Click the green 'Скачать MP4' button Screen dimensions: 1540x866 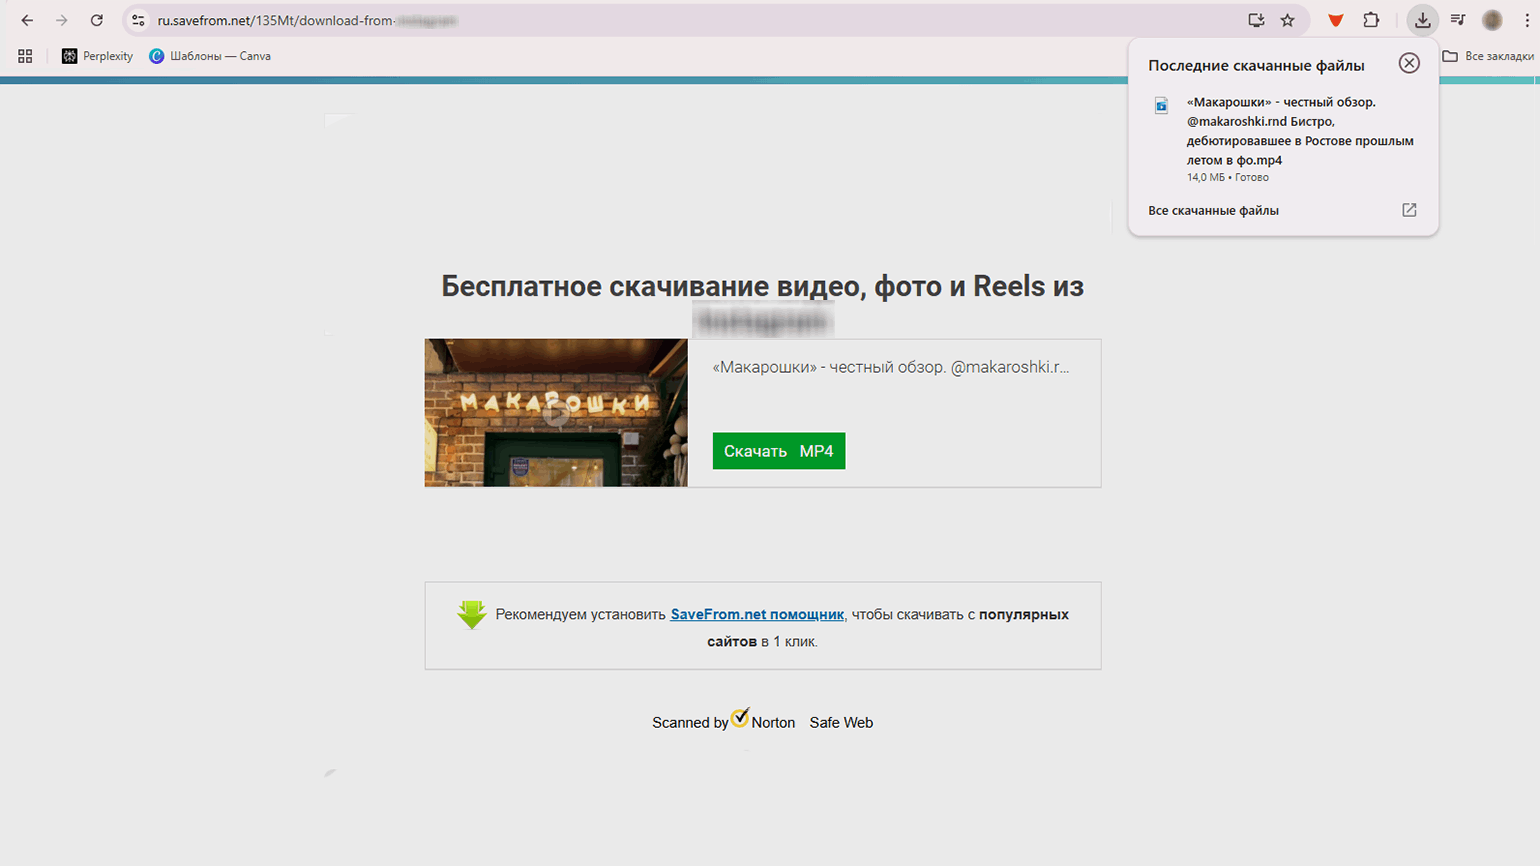click(778, 451)
